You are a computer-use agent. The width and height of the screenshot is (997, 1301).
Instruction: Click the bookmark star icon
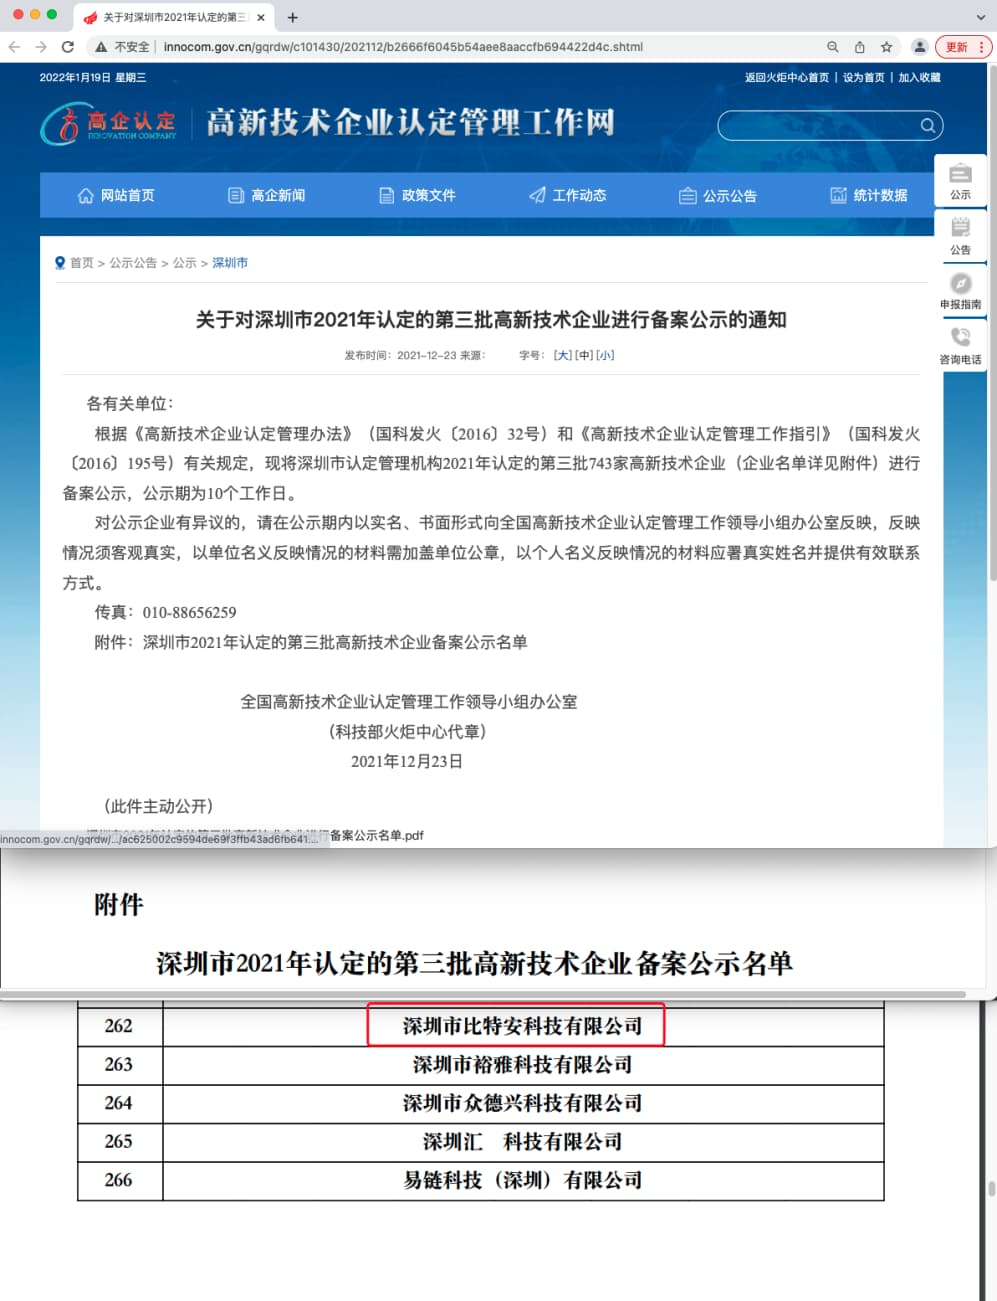[x=886, y=47]
